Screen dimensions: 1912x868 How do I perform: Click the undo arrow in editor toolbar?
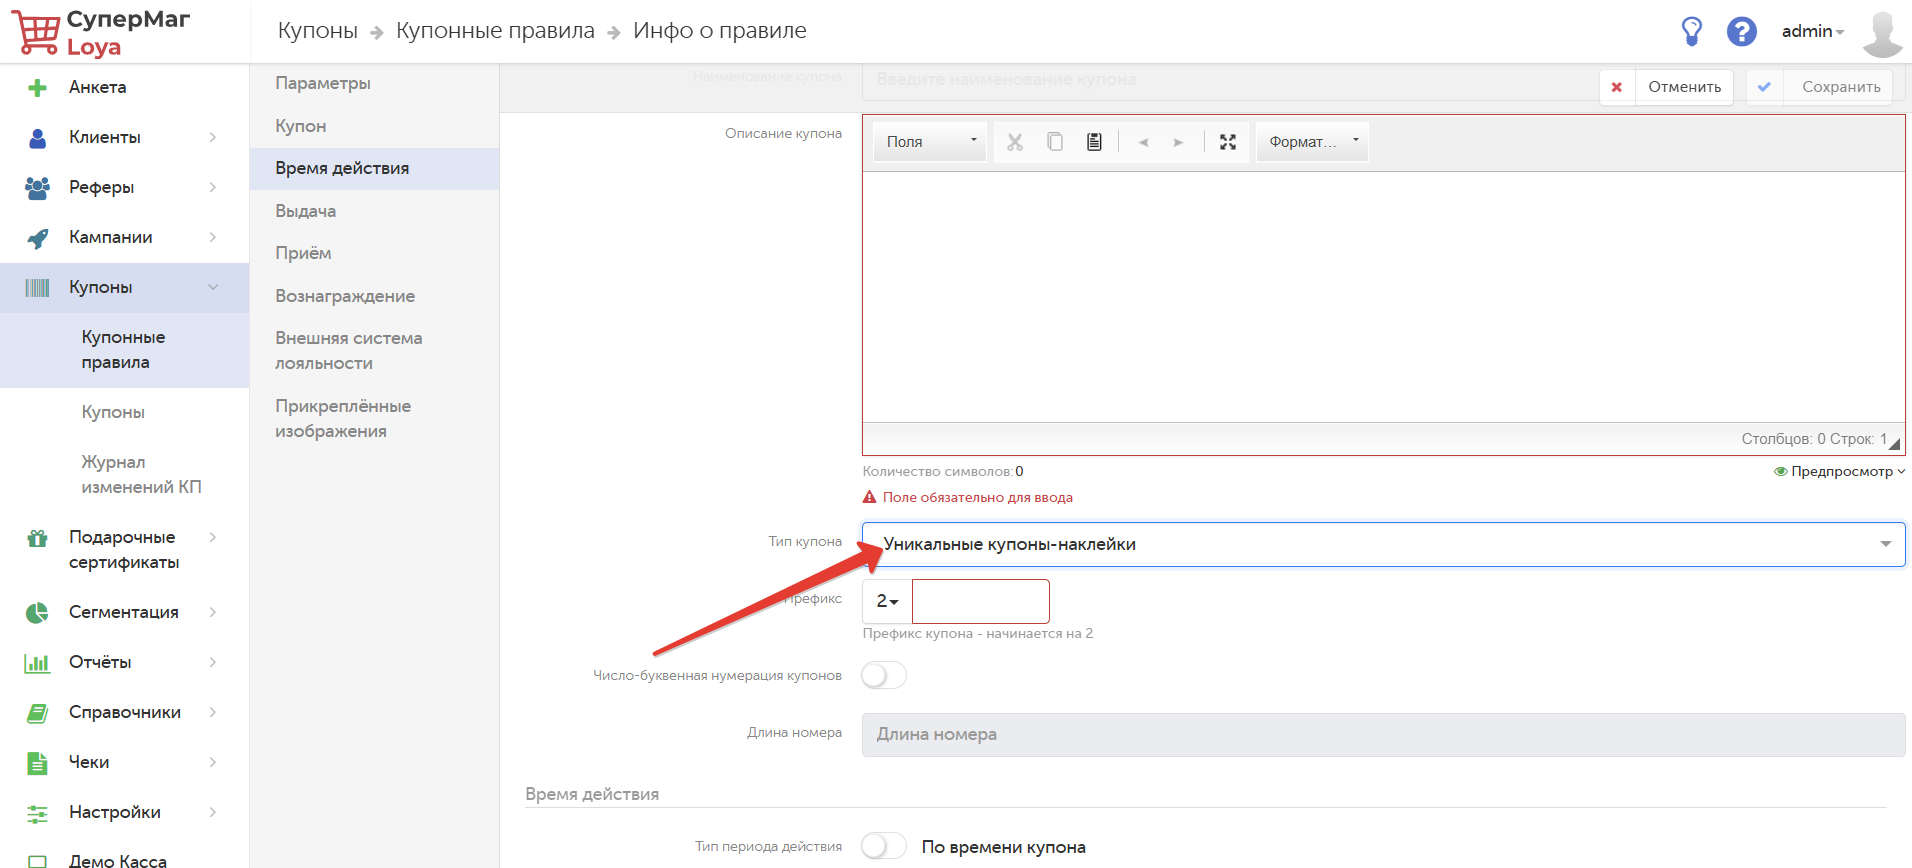pos(1143,142)
